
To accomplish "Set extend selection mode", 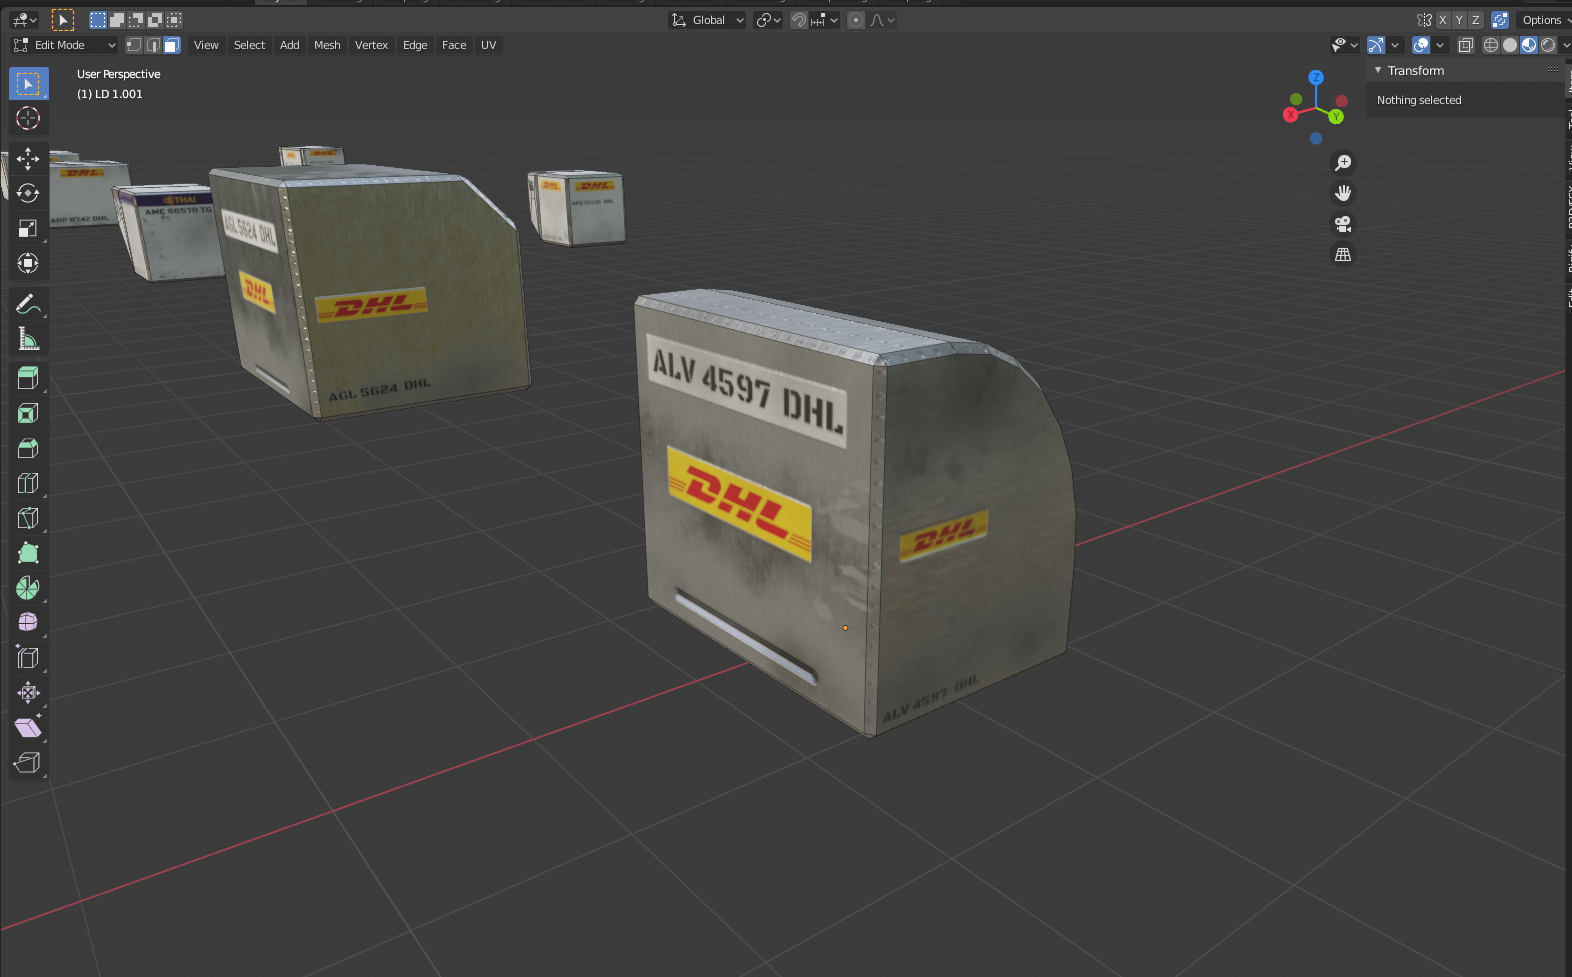I will [117, 20].
